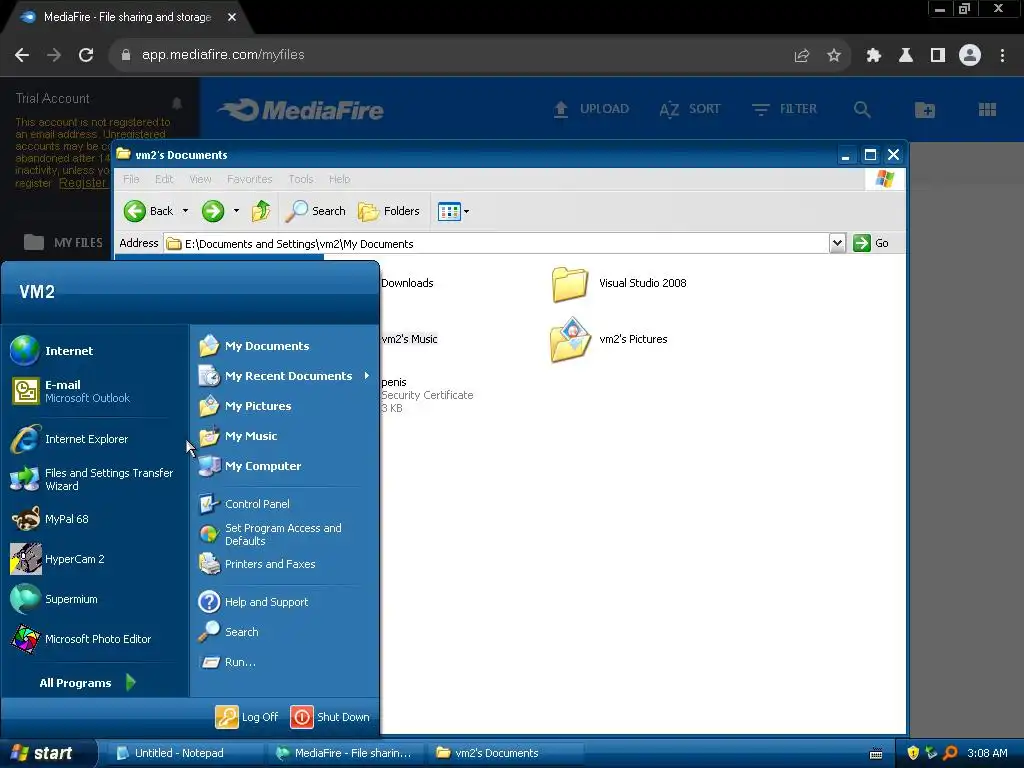Screen dimensions: 1024x768
Task: Go up one folder level
Action: [261, 211]
